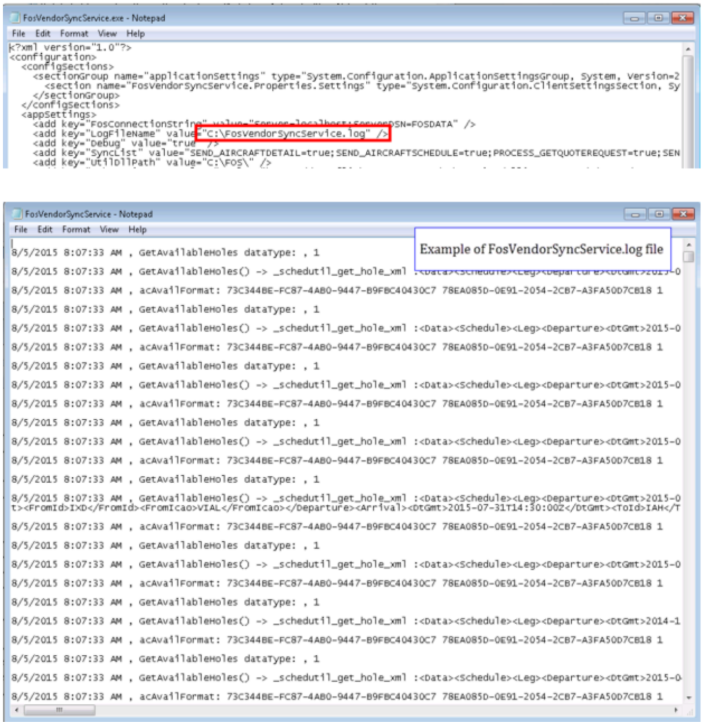Click the log window's vertical scrollbar down arrow
The image size is (702, 722).
(x=689, y=697)
